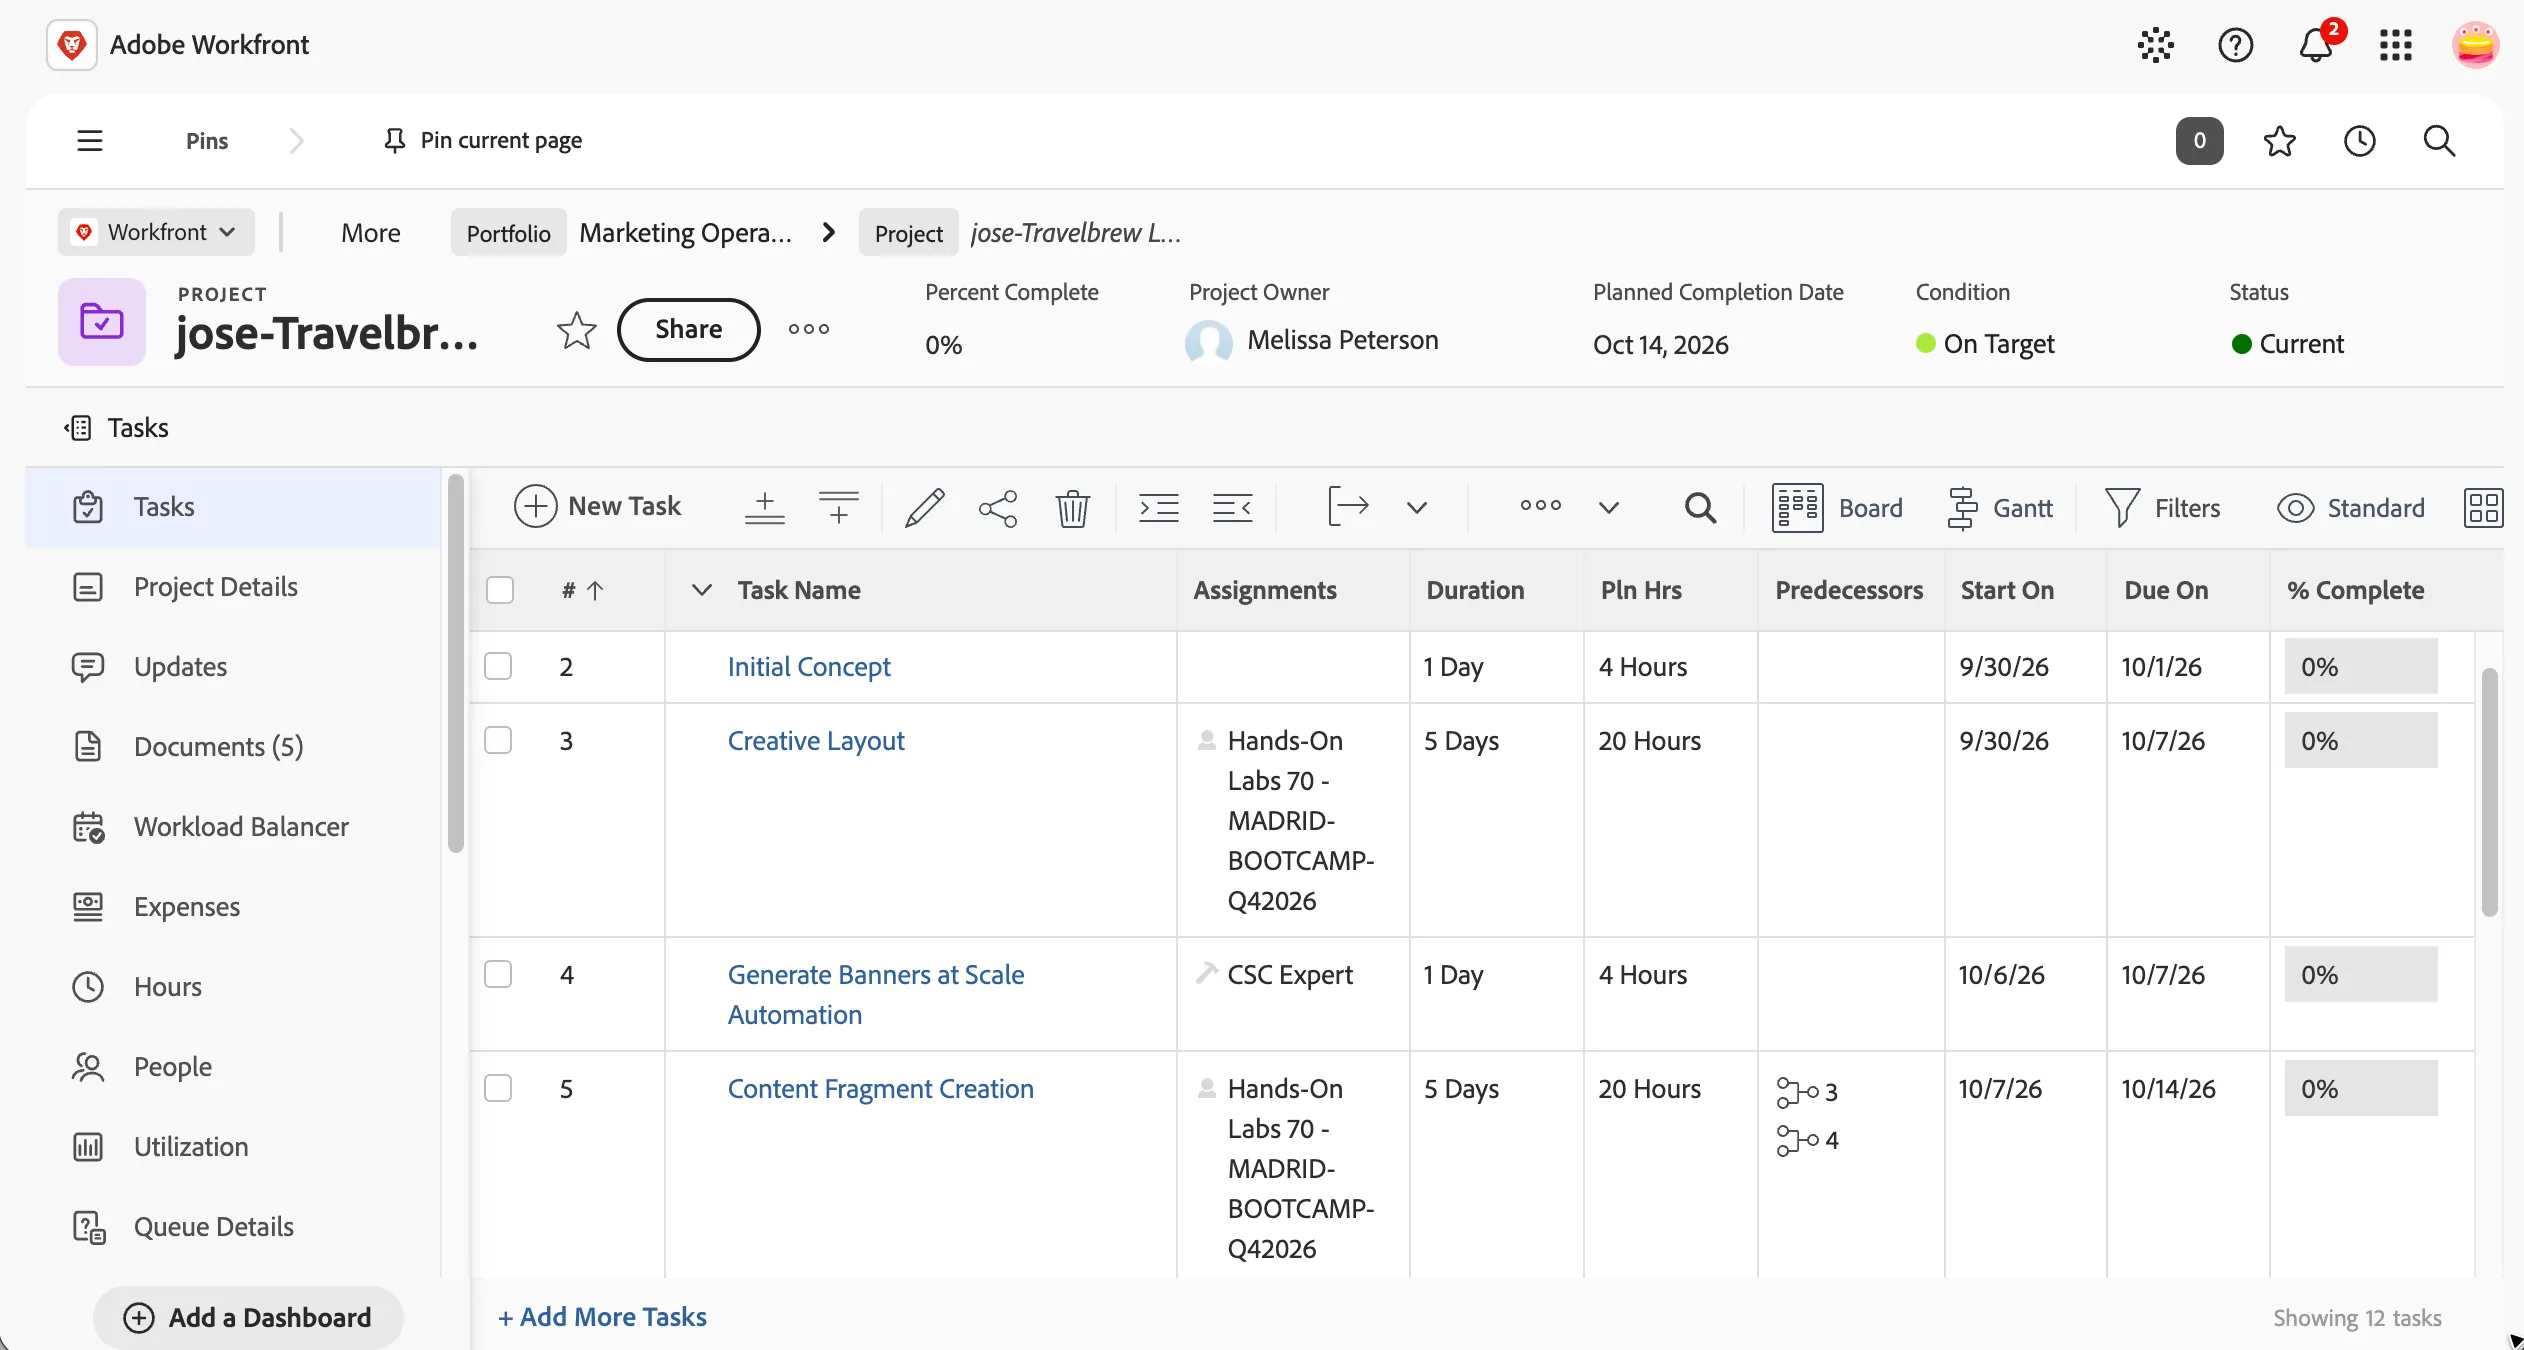Image resolution: width=2524 pixels, height=1350 pixels.
Task: Open recent items clock icon
Action: pyautogui.click(x=2359, y=141)
